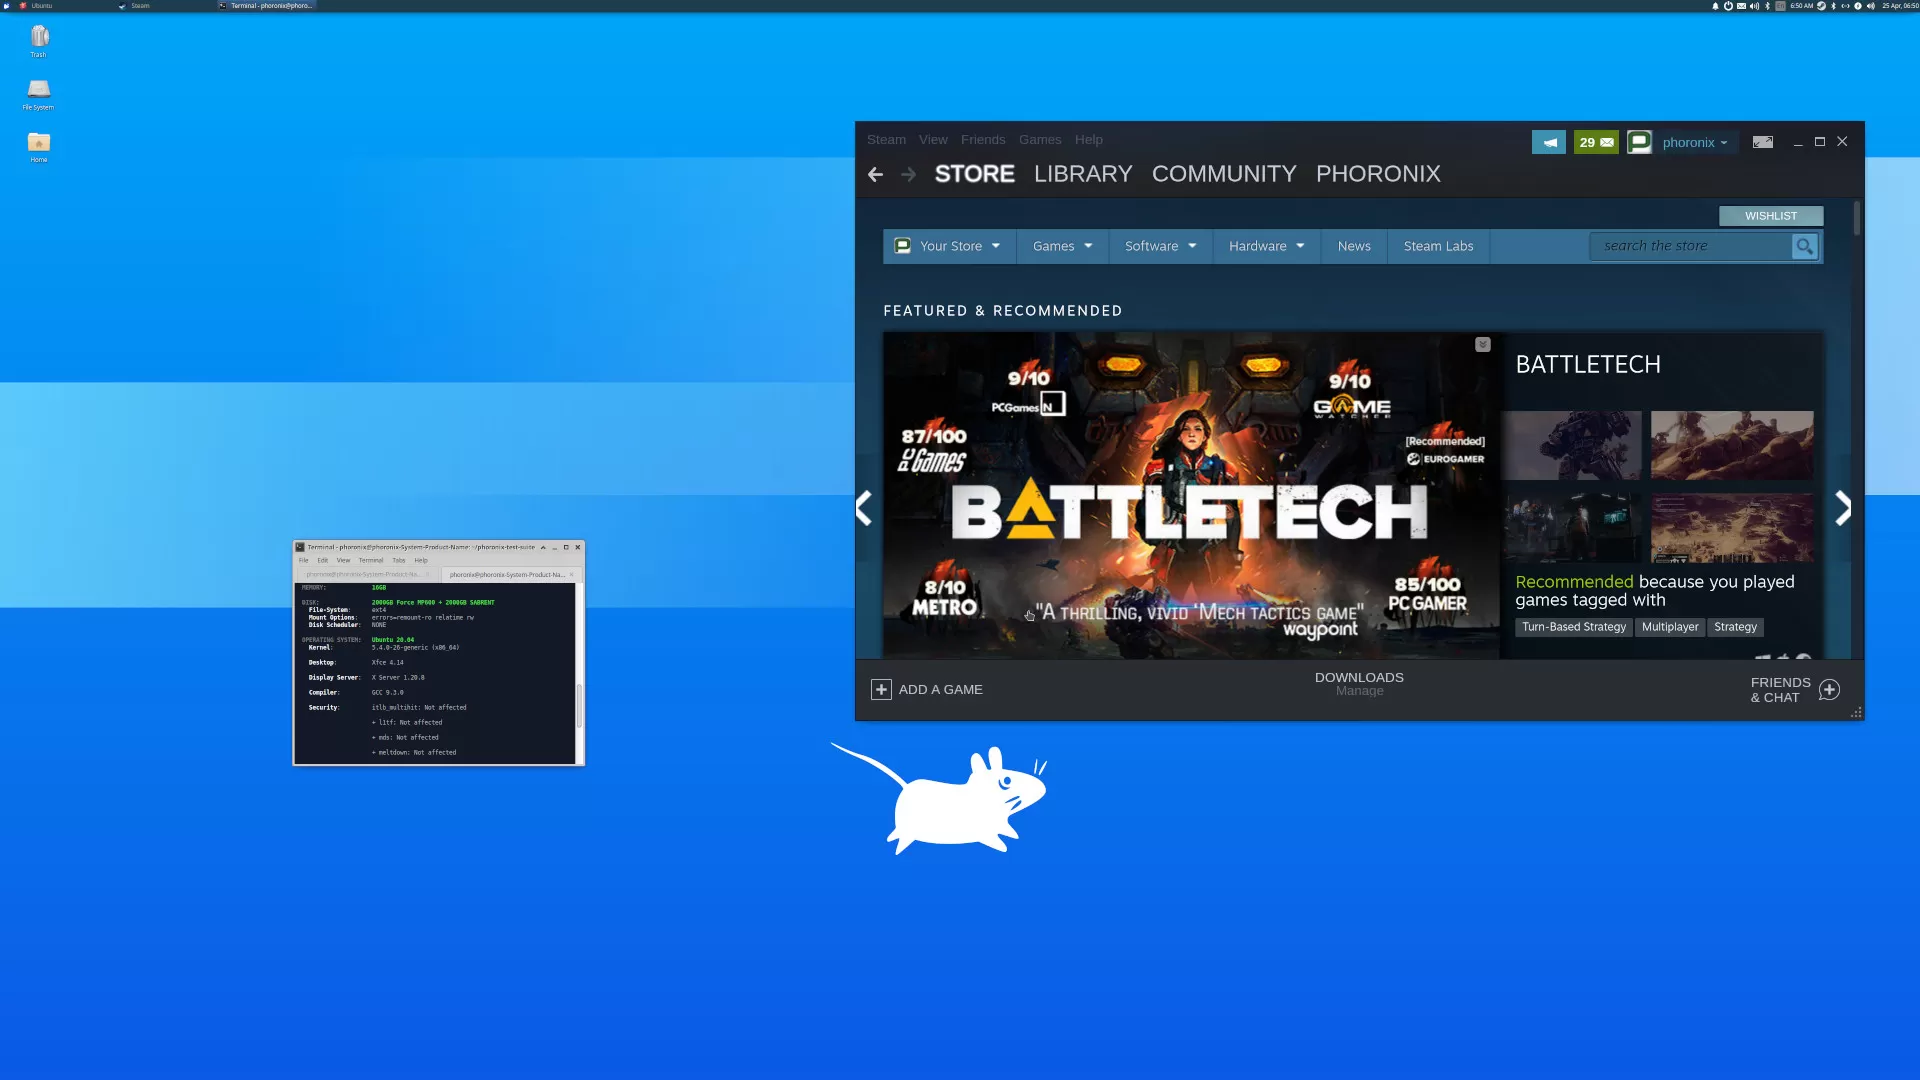Click the Add a Game button
The height and width of the screenshot is (1080, 1920).
927,688
